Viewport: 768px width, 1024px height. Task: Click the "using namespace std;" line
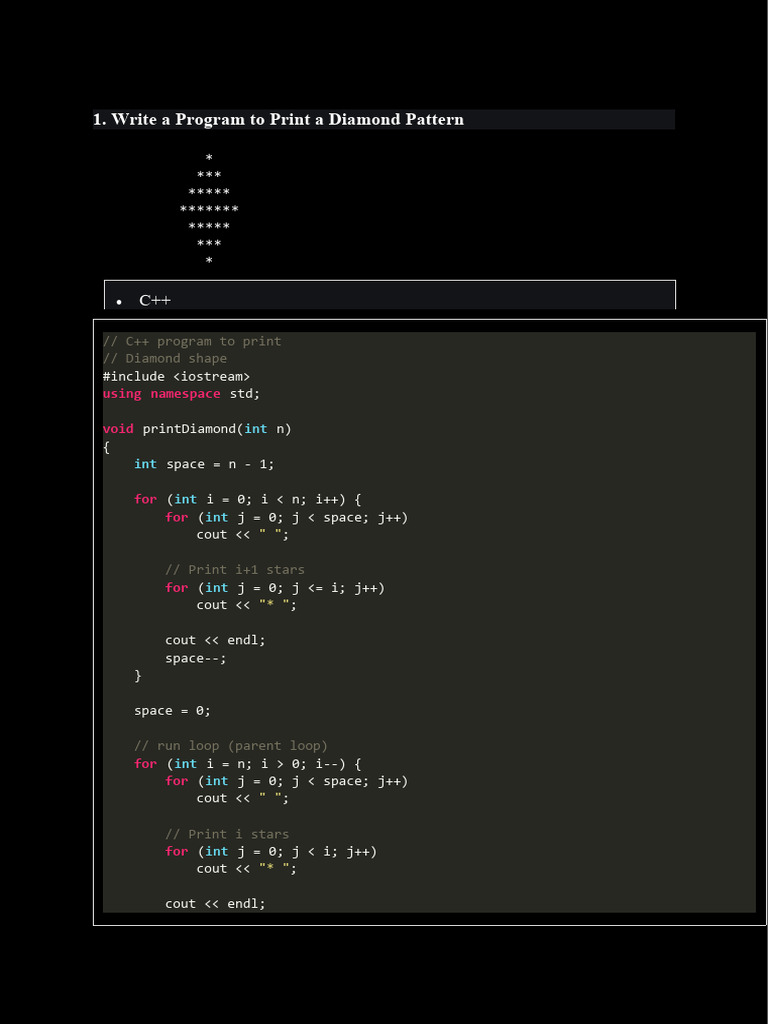click(x=181, y=393)
